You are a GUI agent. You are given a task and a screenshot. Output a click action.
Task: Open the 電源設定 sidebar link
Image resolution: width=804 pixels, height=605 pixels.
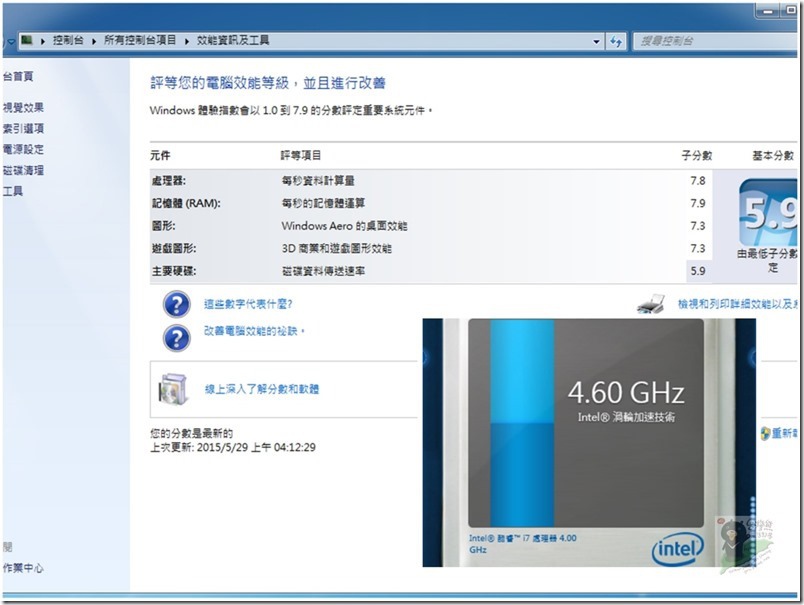click(x=23, y=150)
